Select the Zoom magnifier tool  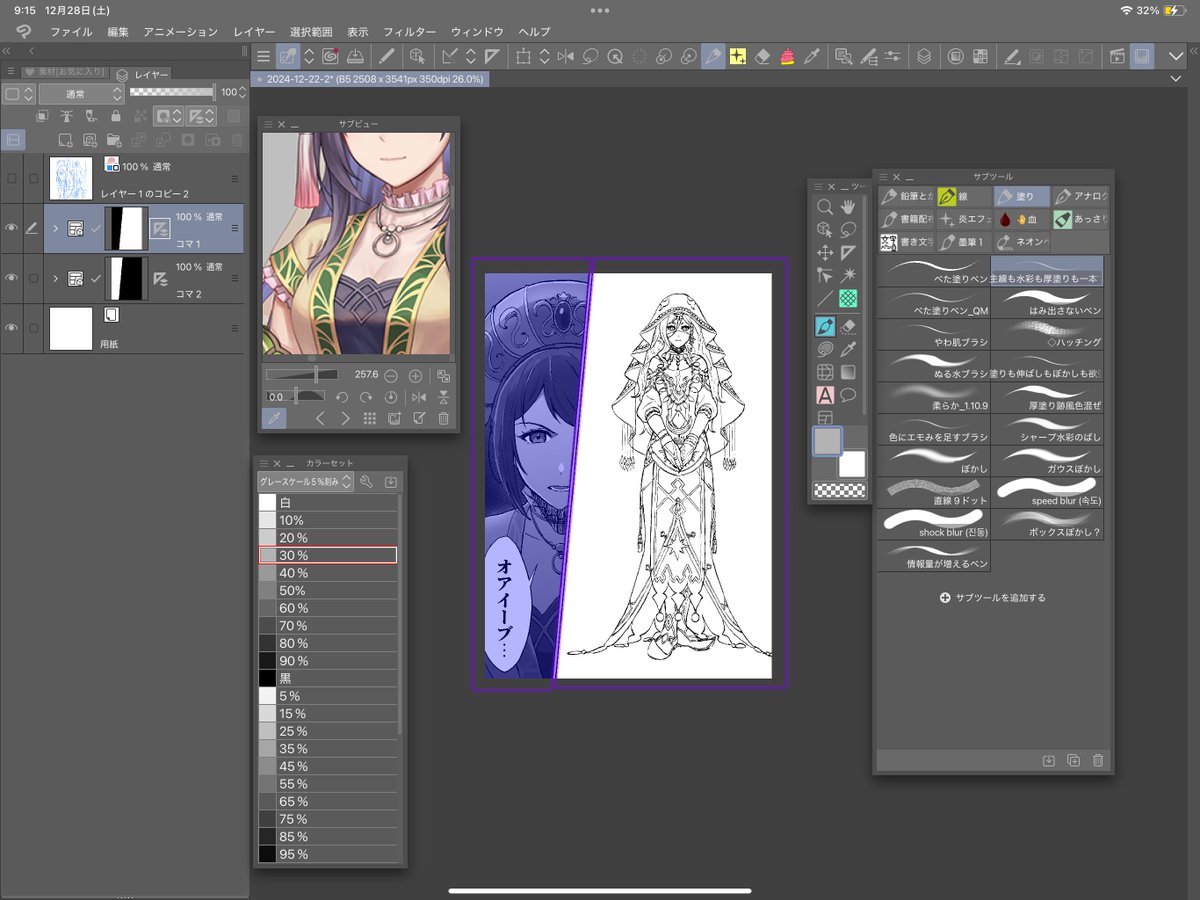(x=825, y=207)
